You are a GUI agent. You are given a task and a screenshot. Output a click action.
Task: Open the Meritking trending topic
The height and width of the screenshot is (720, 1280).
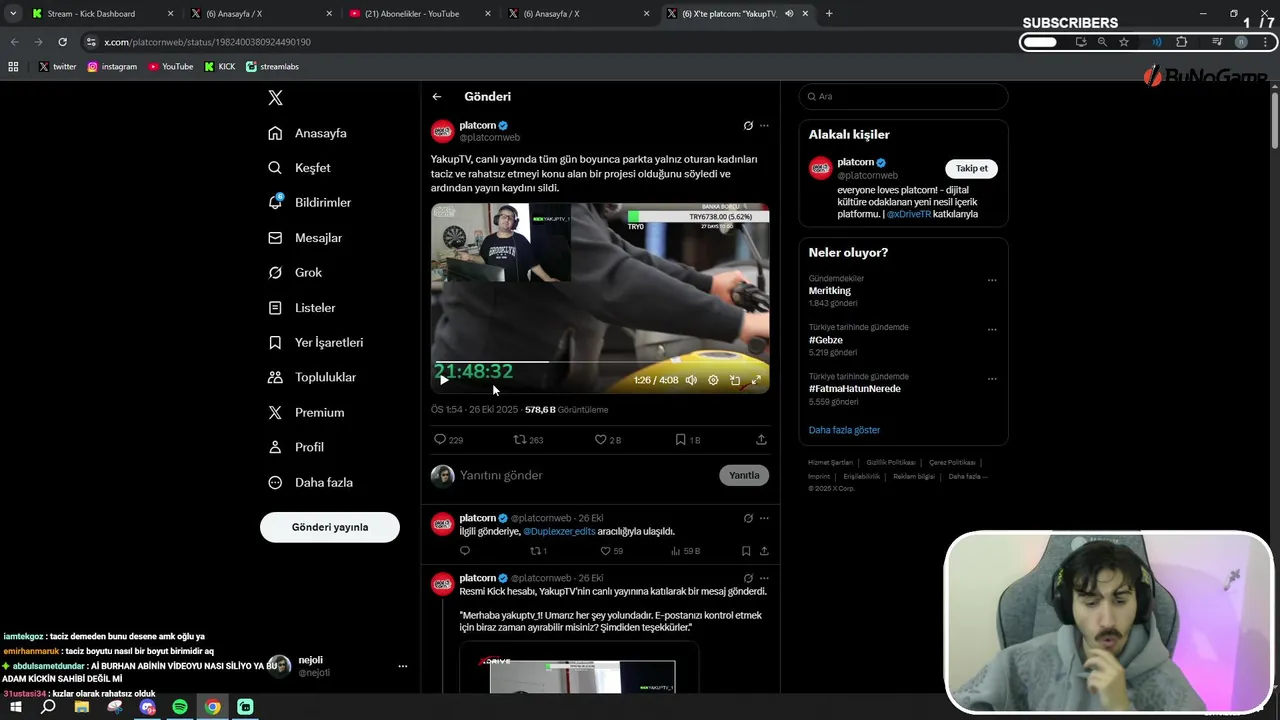[830, 290]
